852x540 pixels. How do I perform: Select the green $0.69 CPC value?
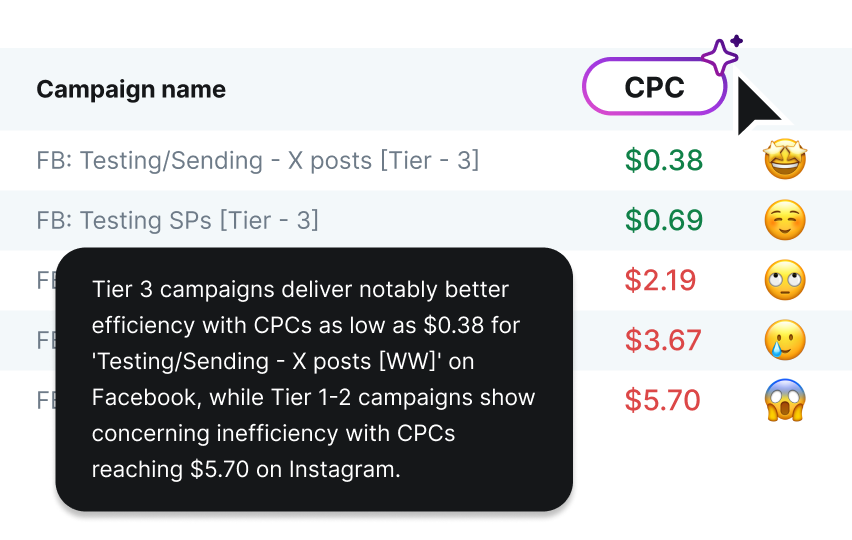pyautogui.click(x=664, y=220)
